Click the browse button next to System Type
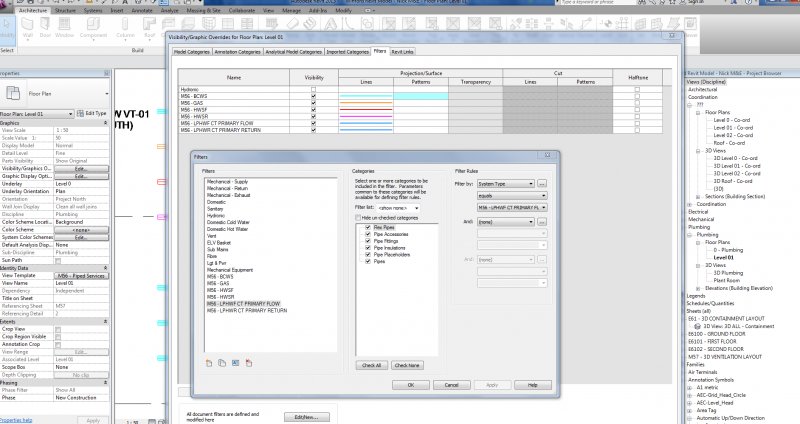This screenshot has height=424, width=800. pyautogui.click(x=542, y=184)
